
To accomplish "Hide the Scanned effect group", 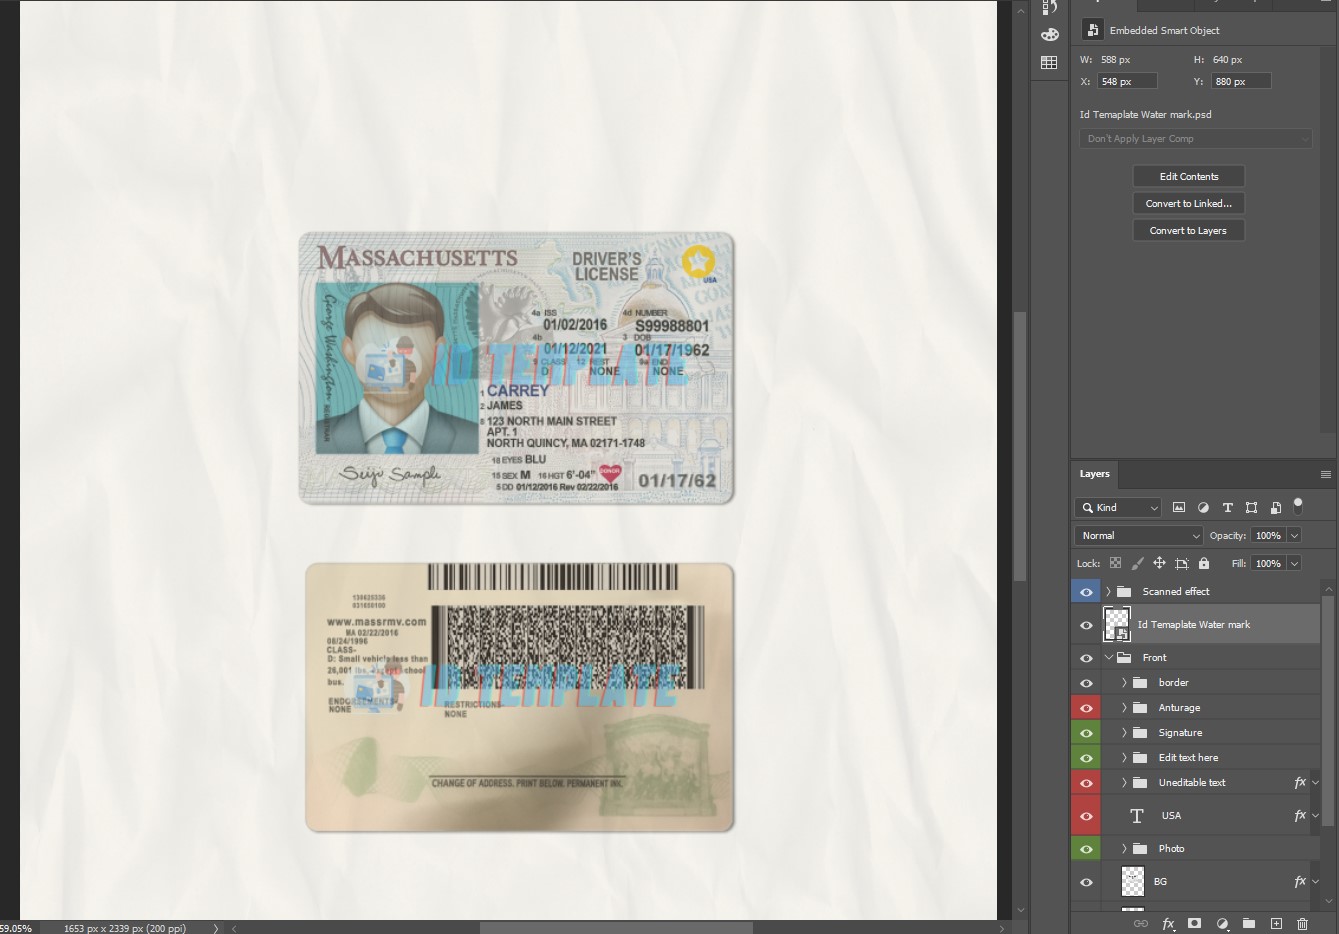I will click(1086, 592).
